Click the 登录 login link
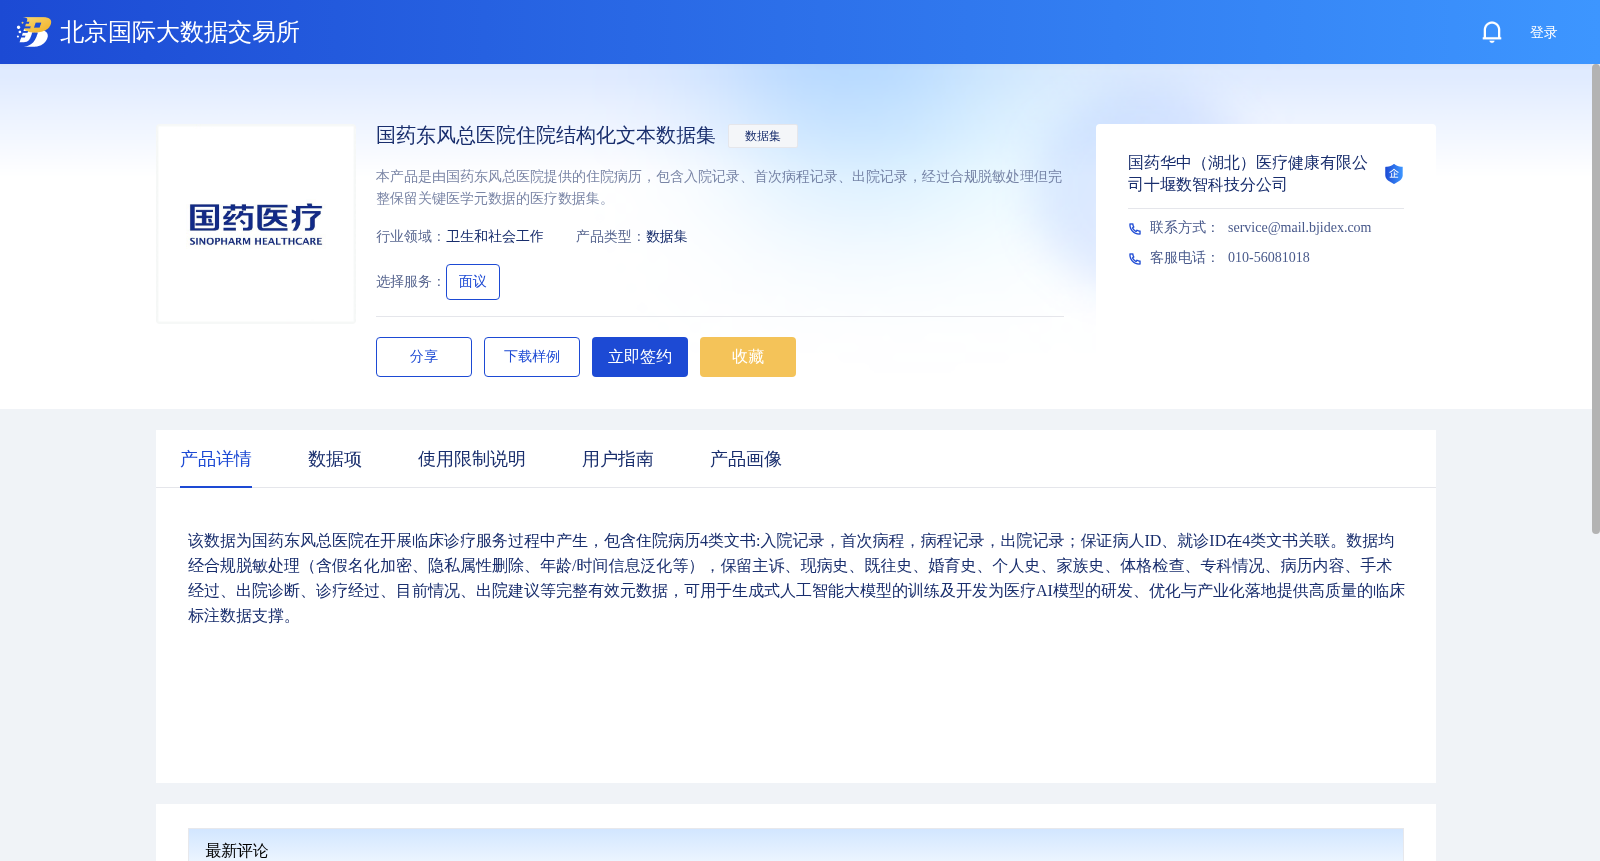 1543,32
